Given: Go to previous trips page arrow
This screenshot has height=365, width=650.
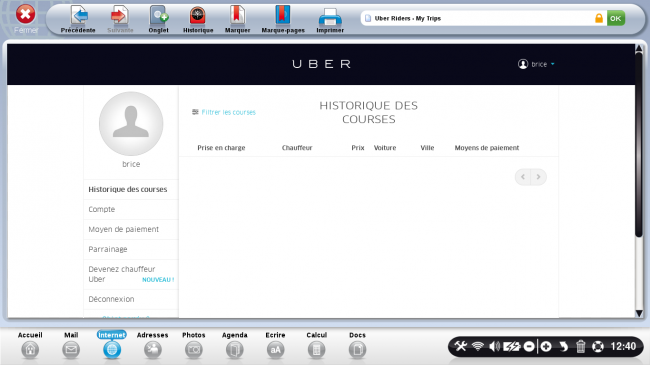Looking at the screenshot, I should [523, 177].
